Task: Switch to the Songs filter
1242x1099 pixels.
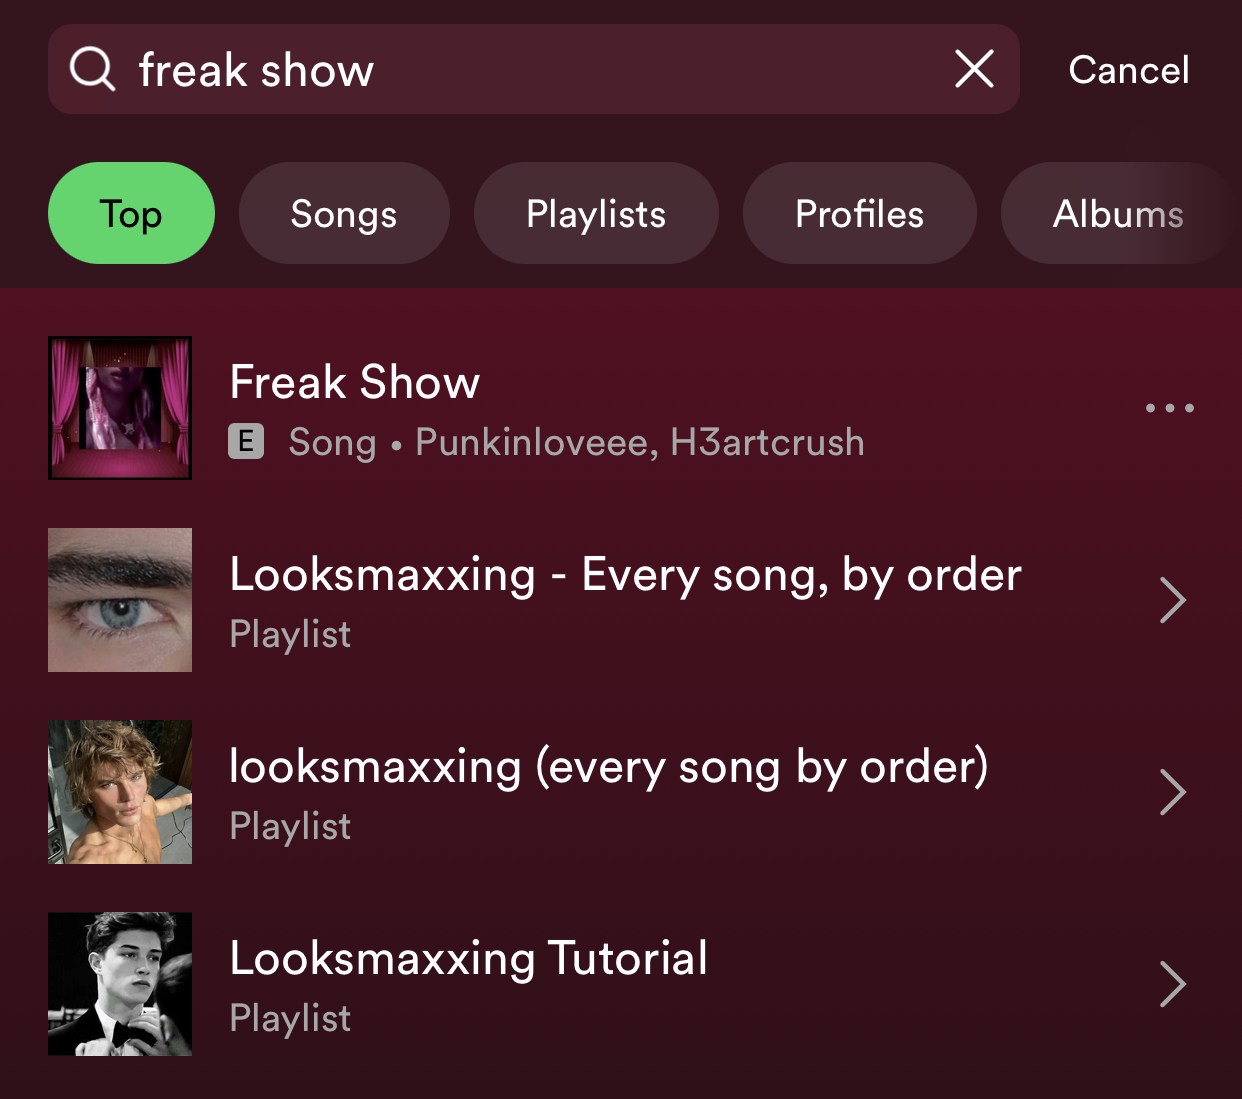Action: (x=344, y=213)
